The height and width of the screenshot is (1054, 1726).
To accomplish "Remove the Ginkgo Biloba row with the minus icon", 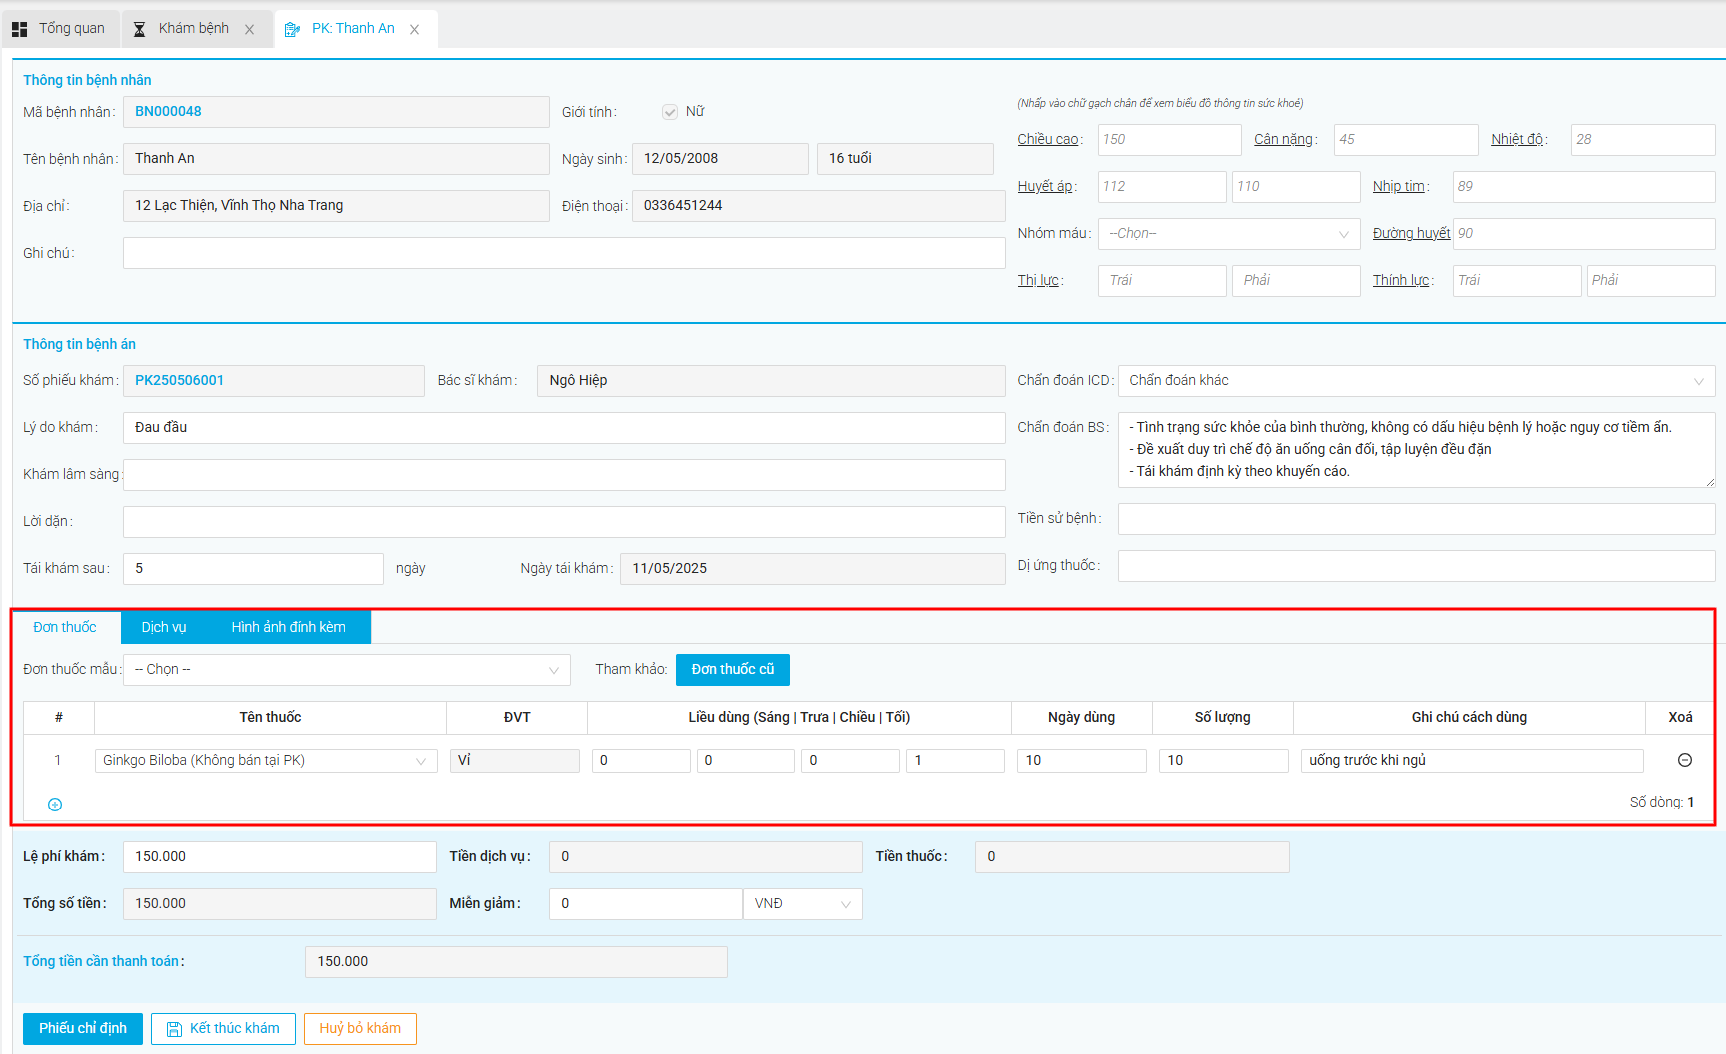I will pyautogui.click(x=1684, y=760).
